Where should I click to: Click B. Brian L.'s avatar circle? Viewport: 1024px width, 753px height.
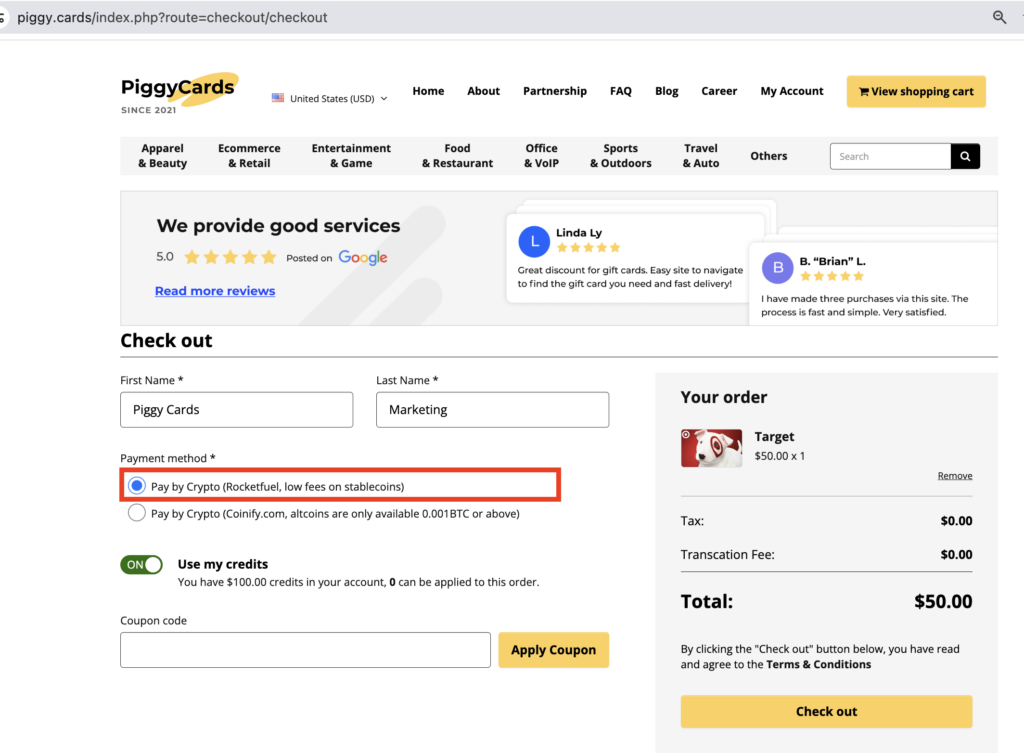point(777,268)
